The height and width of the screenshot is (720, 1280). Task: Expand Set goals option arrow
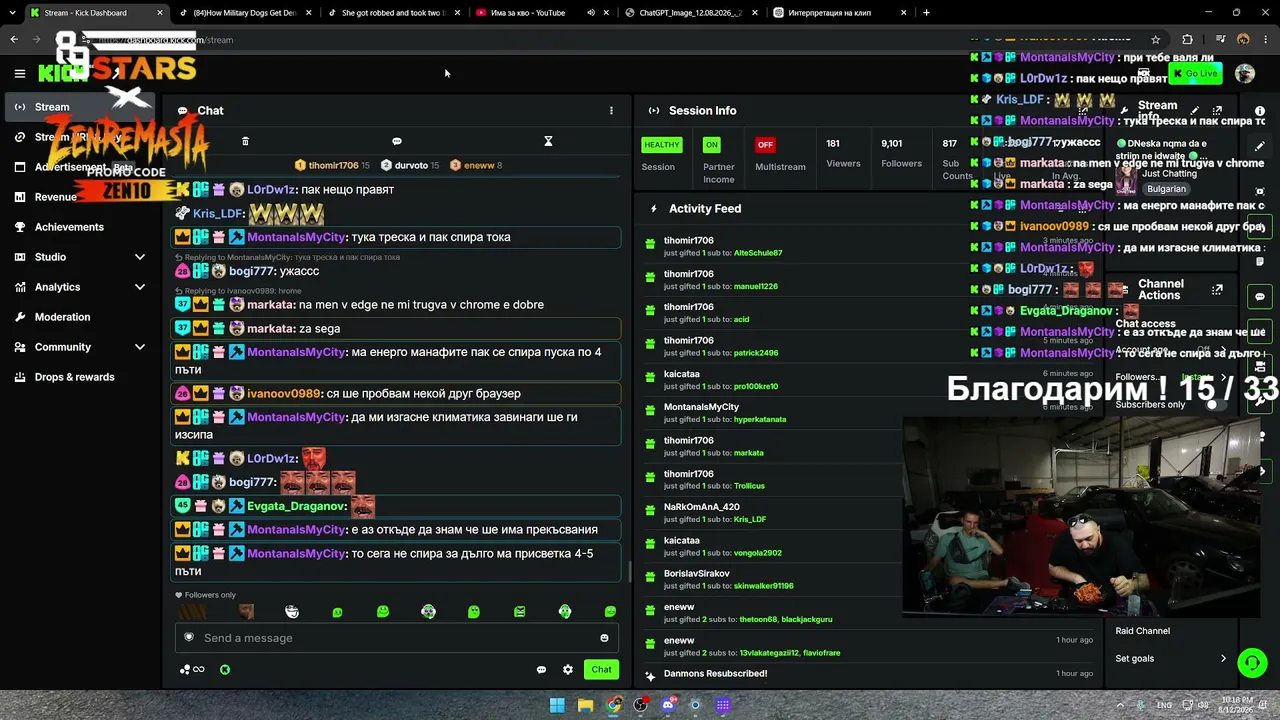pos(1223,658)
